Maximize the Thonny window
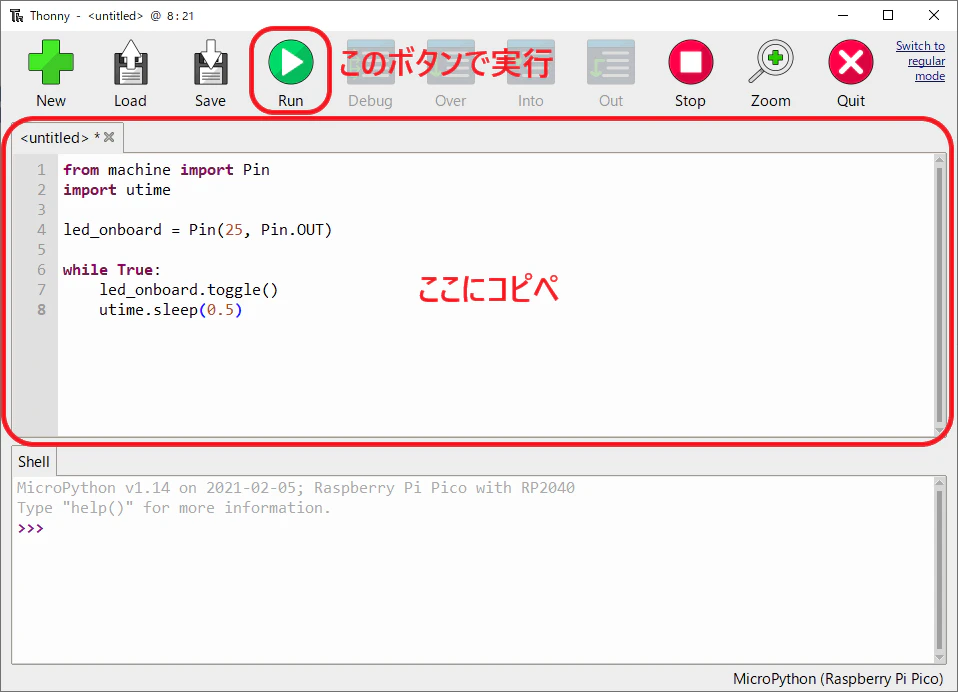This screenshot has width=958, height=692. 888,15
